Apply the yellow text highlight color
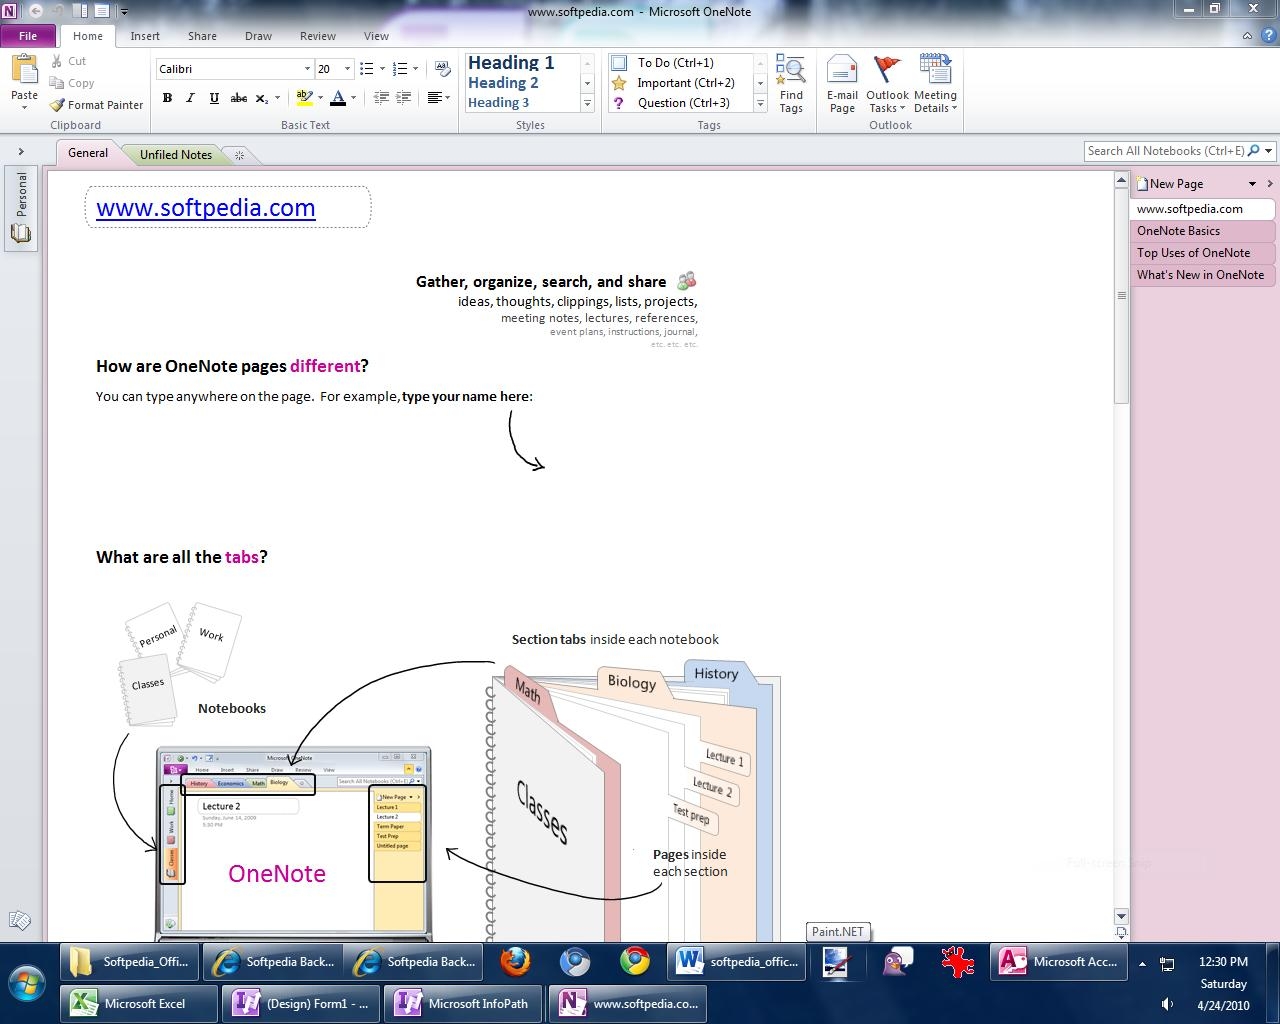 (x=304, y=98)
